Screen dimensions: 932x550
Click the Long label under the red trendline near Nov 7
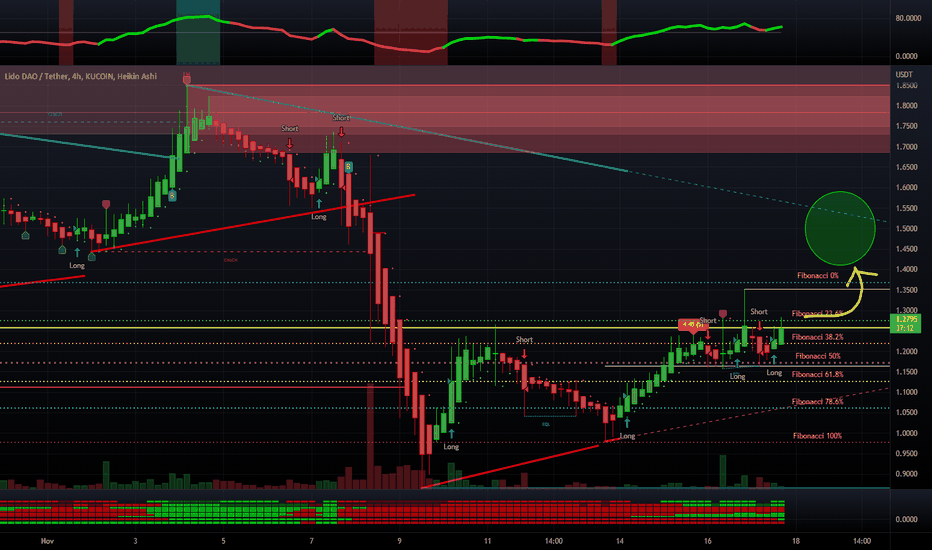click(x=319, y=217)
